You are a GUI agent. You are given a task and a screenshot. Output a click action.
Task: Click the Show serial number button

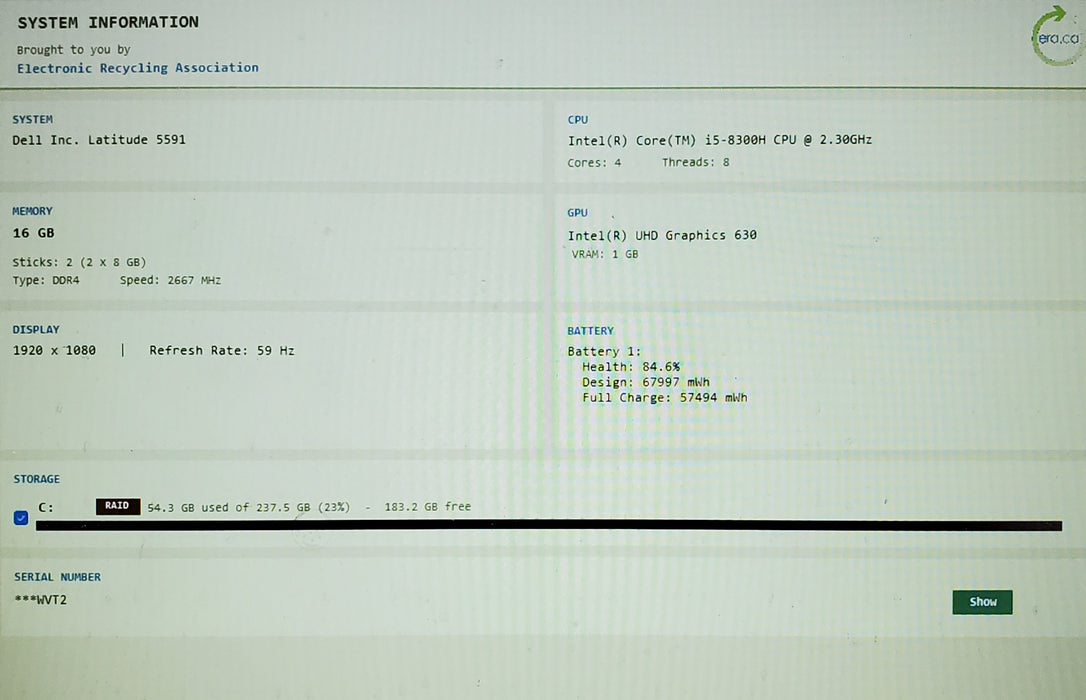pos(982,602)
